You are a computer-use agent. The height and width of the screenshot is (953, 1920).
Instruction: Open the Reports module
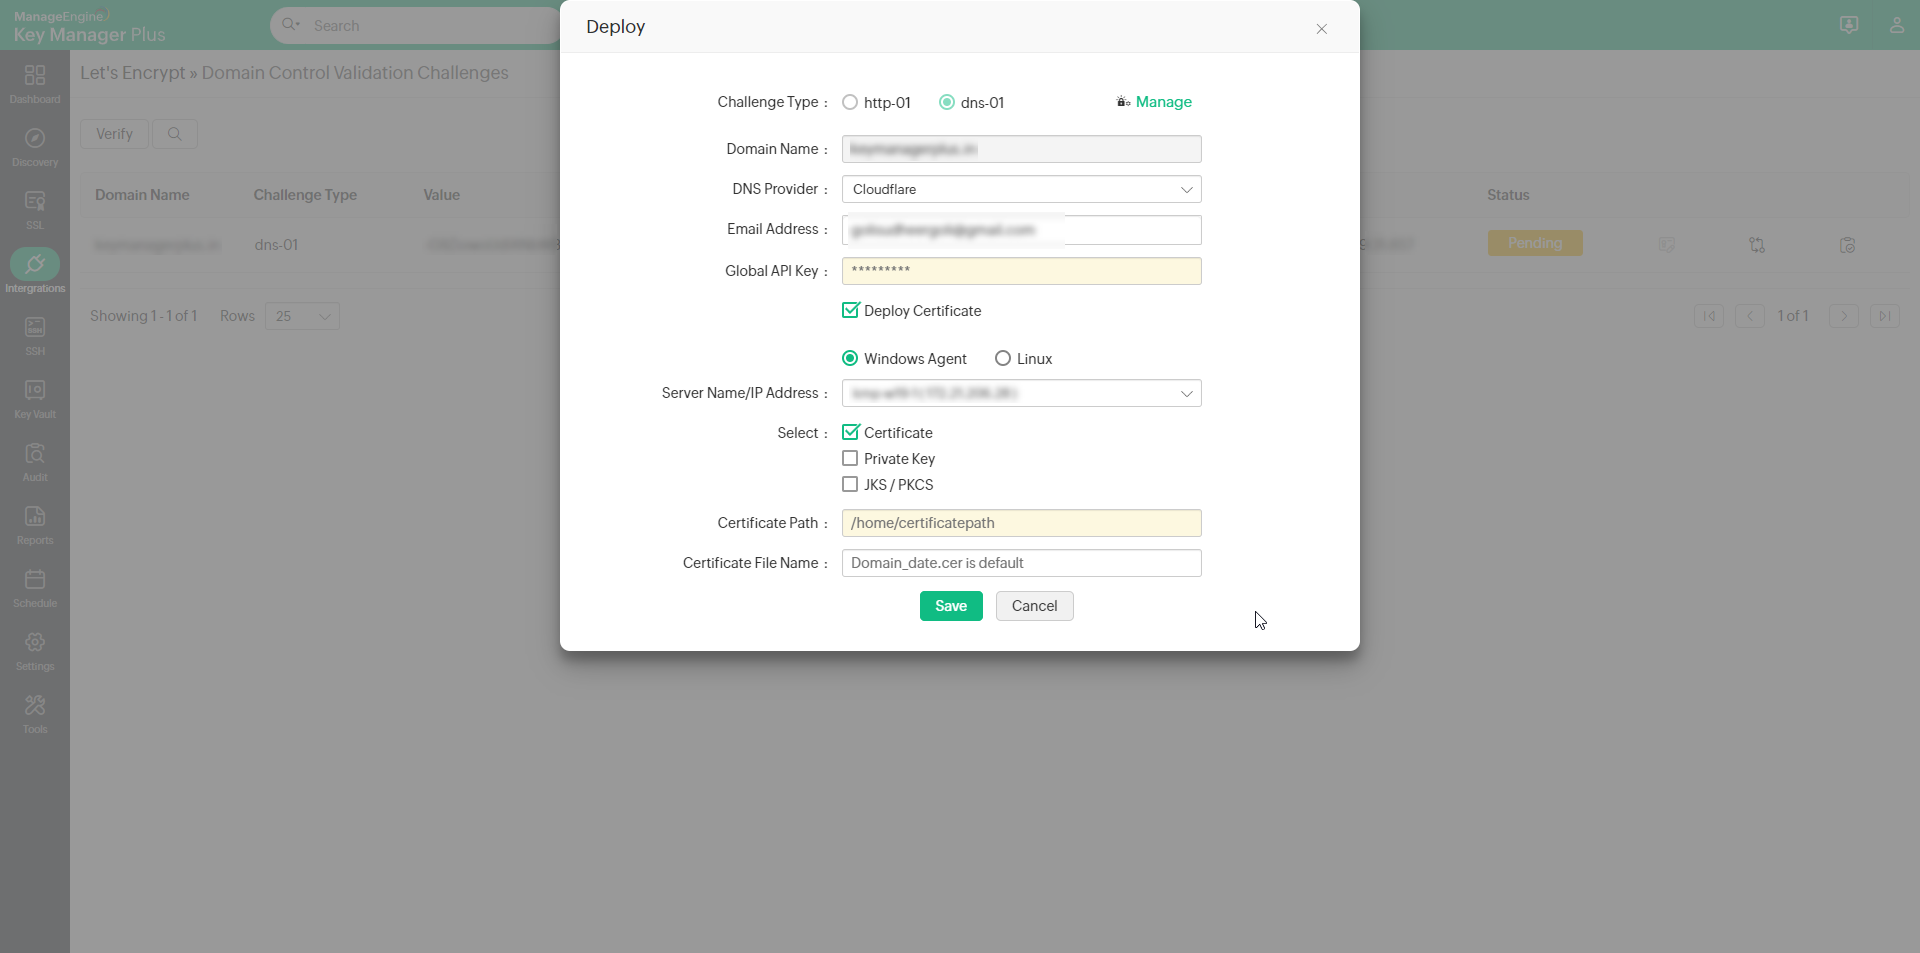35,523
